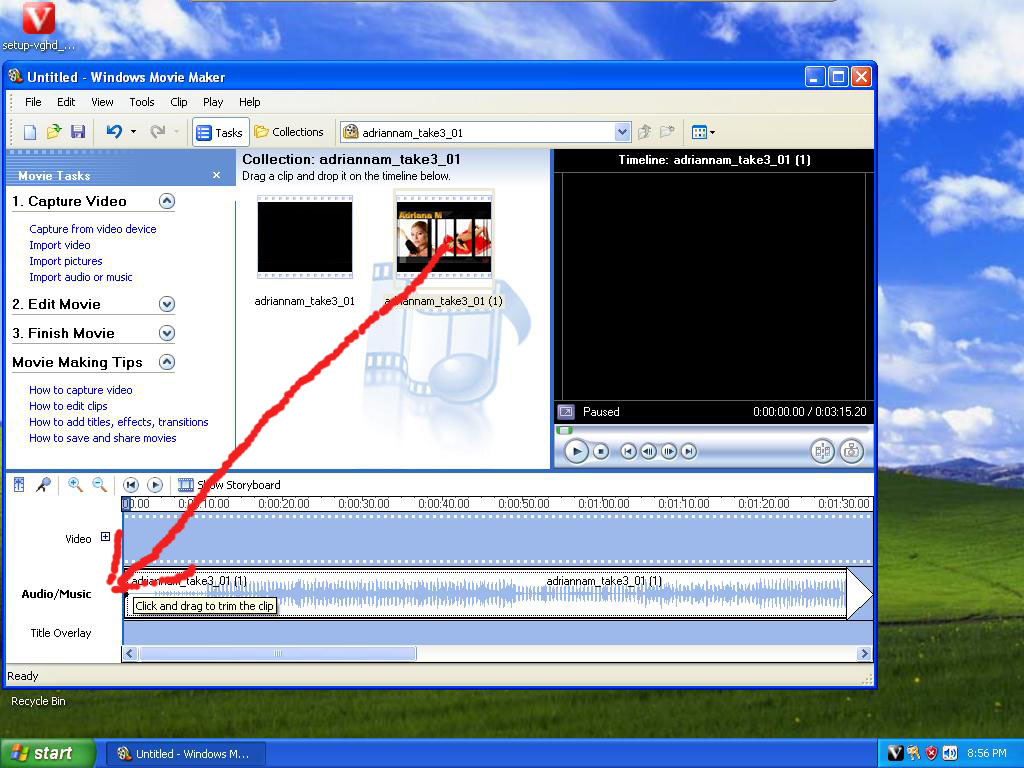
Task: Toggle the Collections pane button
Action: (289, 132)
